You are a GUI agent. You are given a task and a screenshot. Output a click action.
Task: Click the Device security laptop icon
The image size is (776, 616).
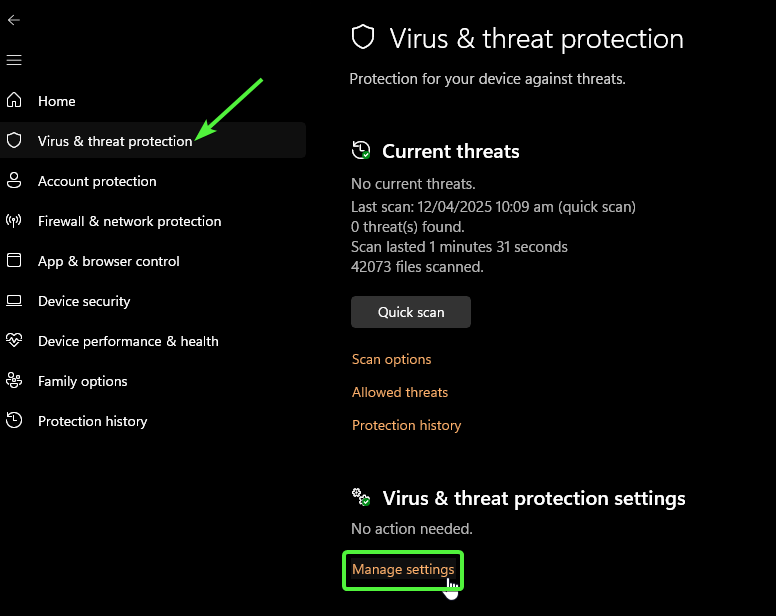coord(14,301)
